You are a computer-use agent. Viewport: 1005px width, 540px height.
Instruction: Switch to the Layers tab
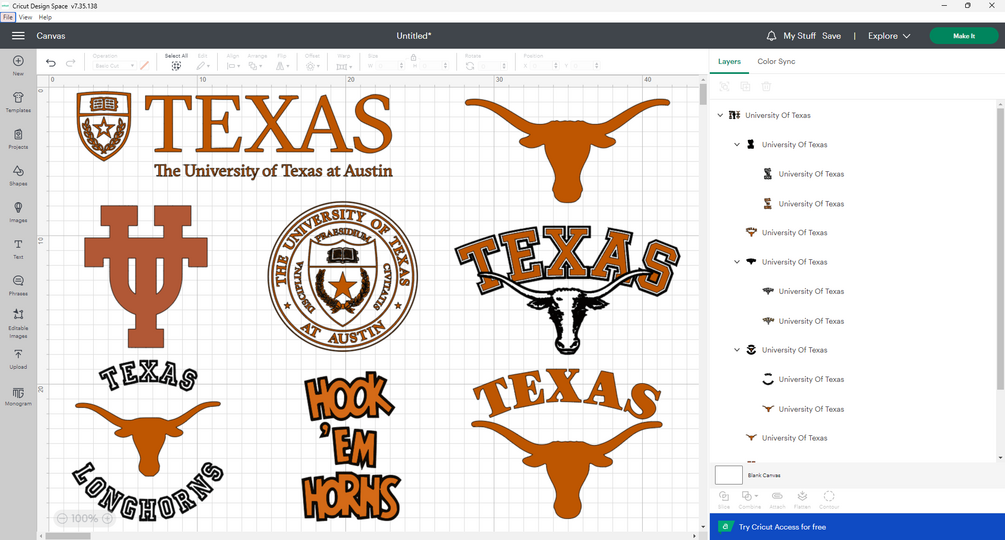click(x=729, y=61)
